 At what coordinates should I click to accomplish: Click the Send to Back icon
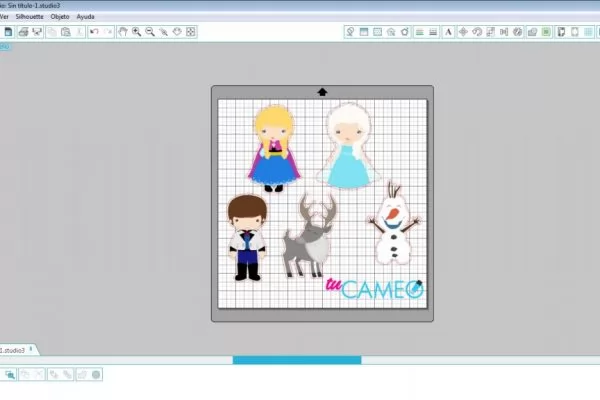coord(68,374)
